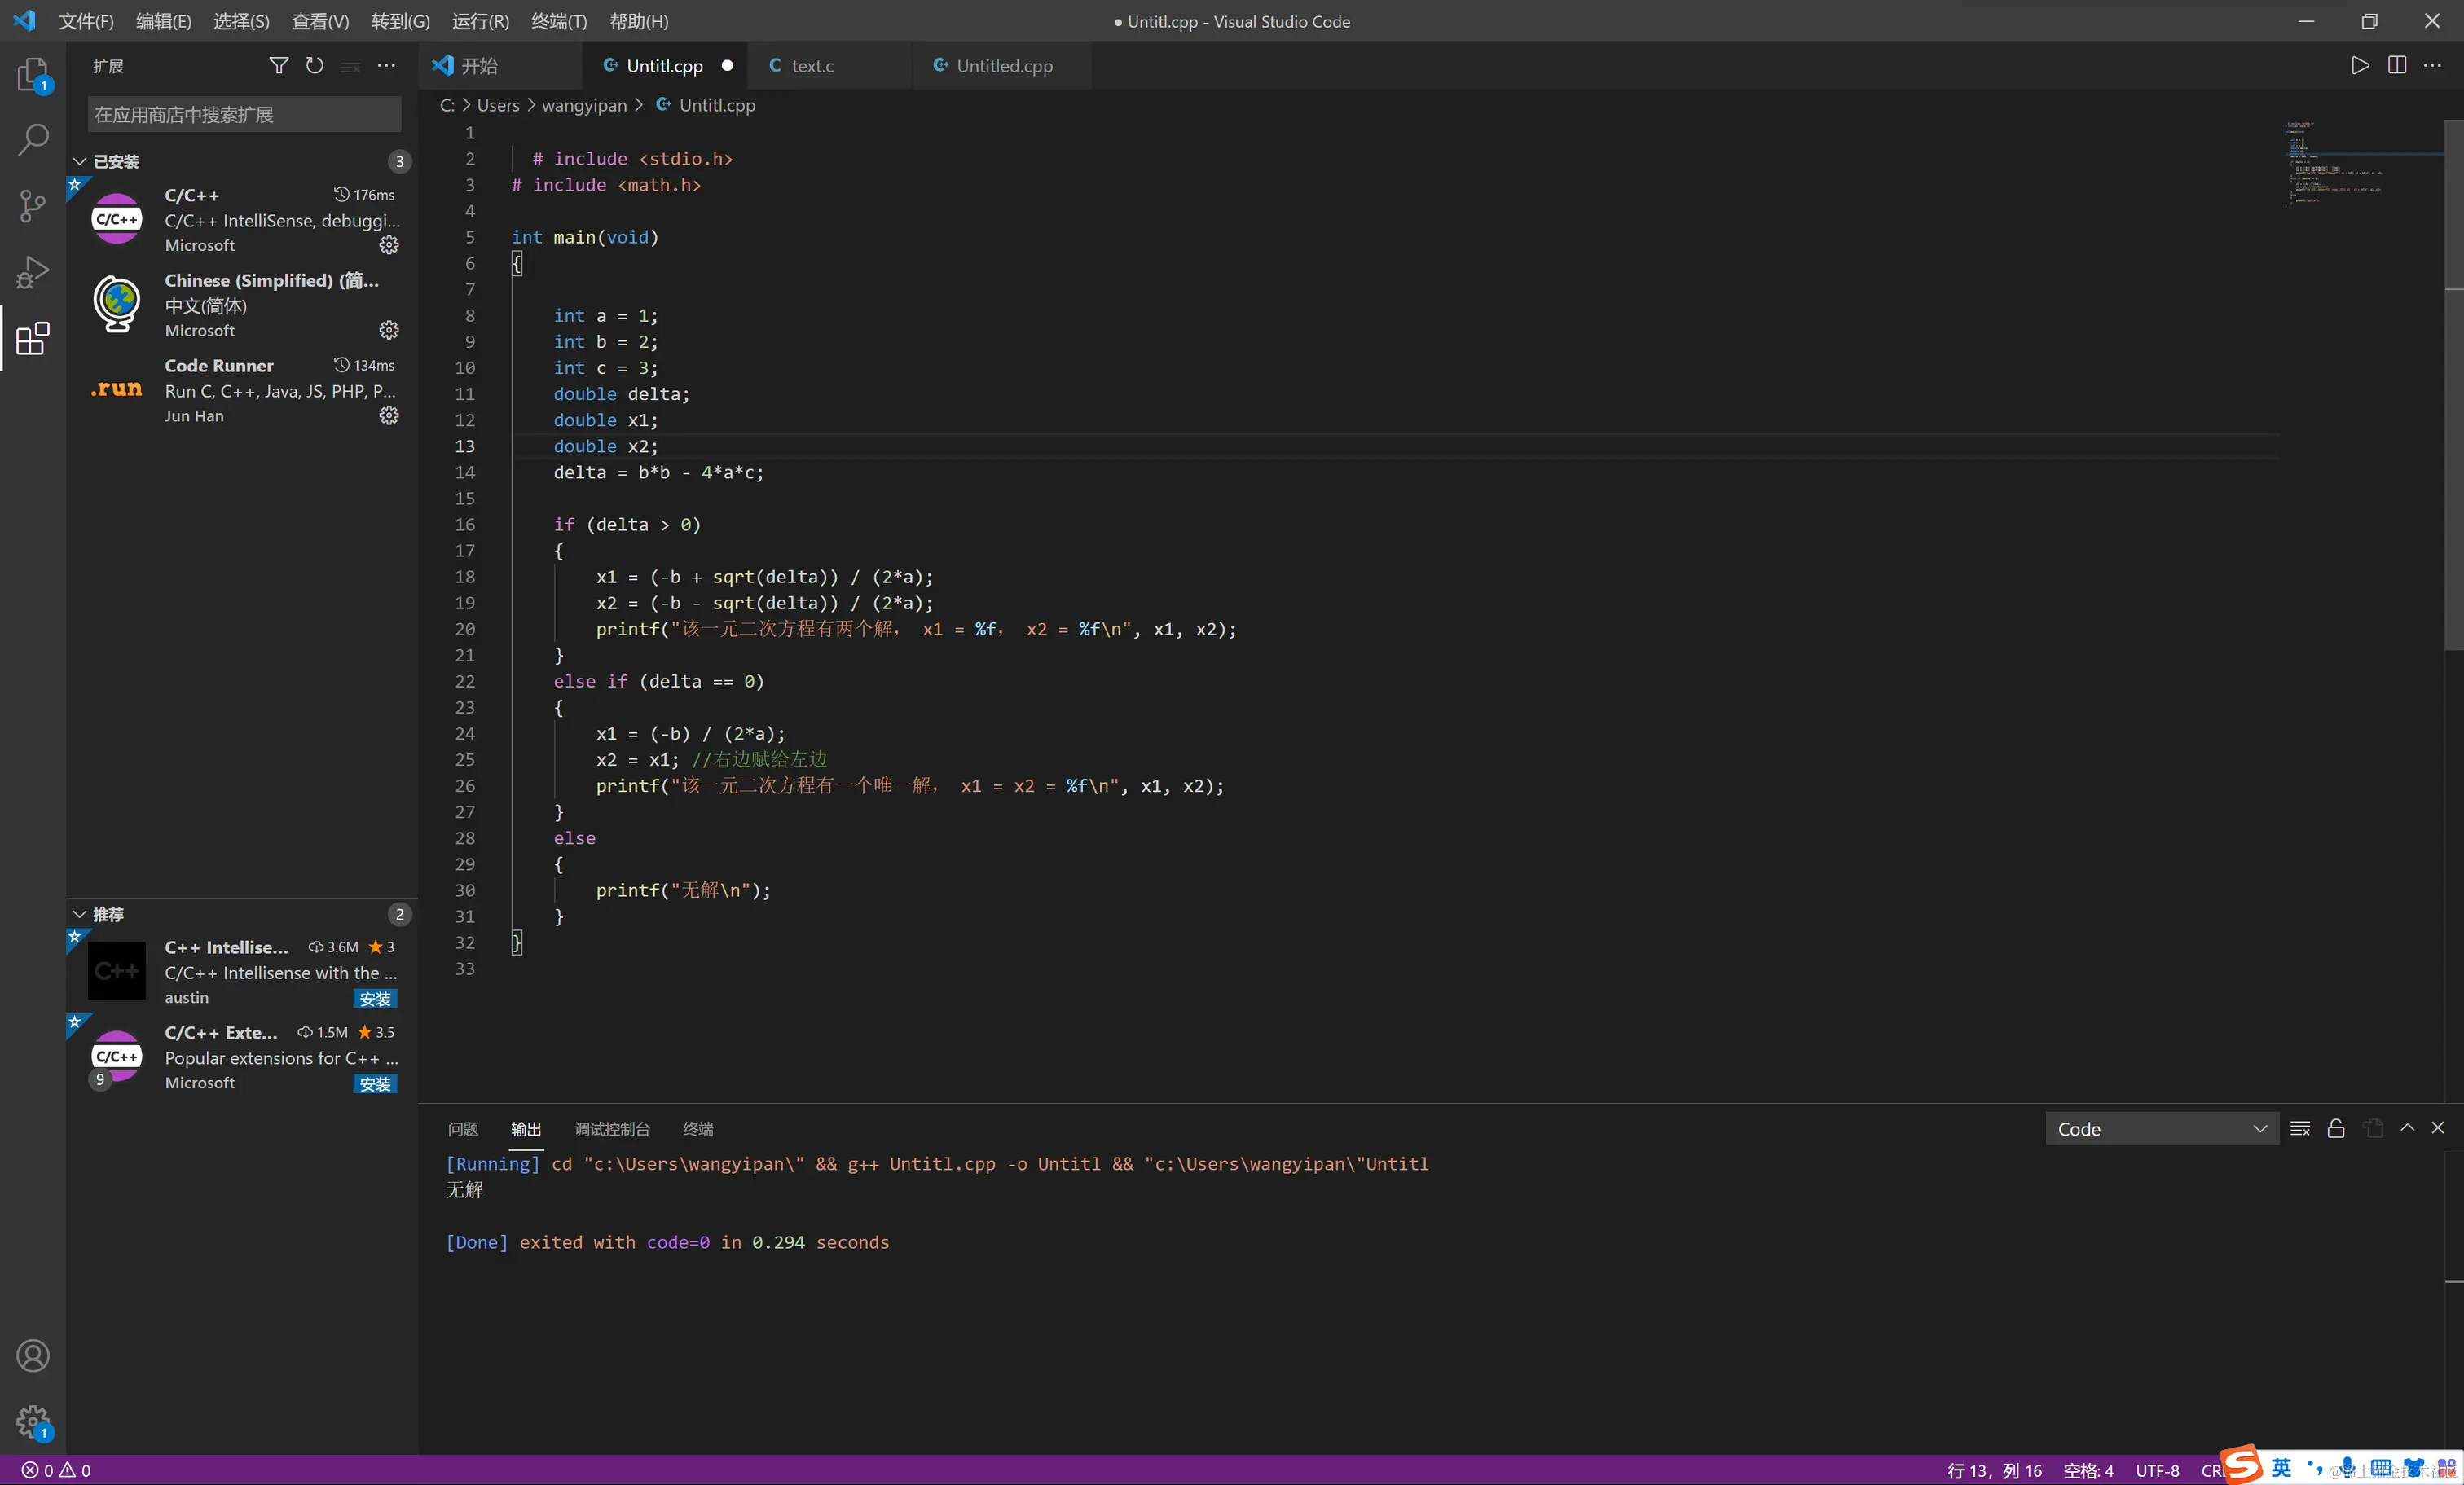
Task: Click the filter extensions funnel icon
Action: pos(278,66)
